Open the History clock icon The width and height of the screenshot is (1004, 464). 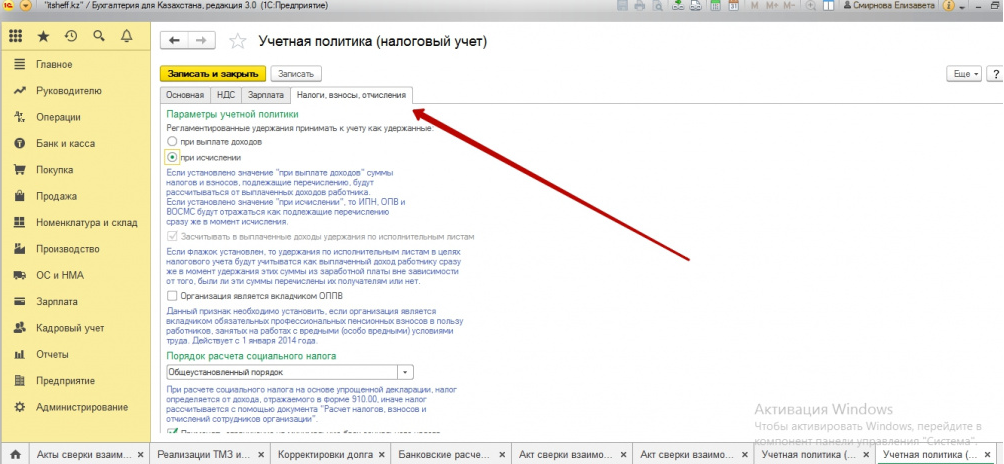click(x=71, y=37)
